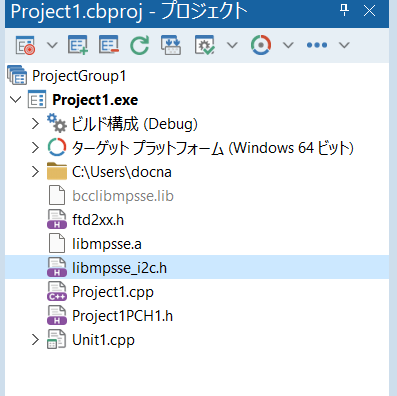Image resolution: width=397 pixels, height=396 pixels.
Task: Refresh the project tree
Action: click(139, 45)
